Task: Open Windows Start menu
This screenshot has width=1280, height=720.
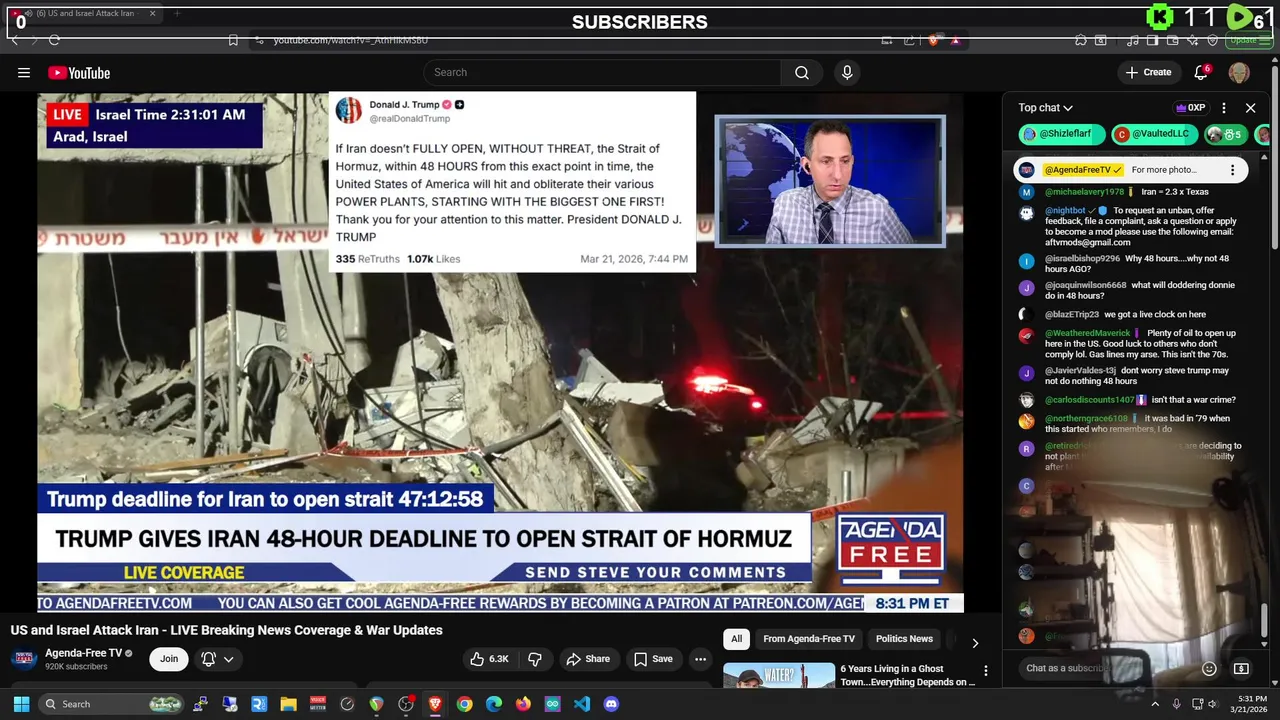Action: coord(21,704)
